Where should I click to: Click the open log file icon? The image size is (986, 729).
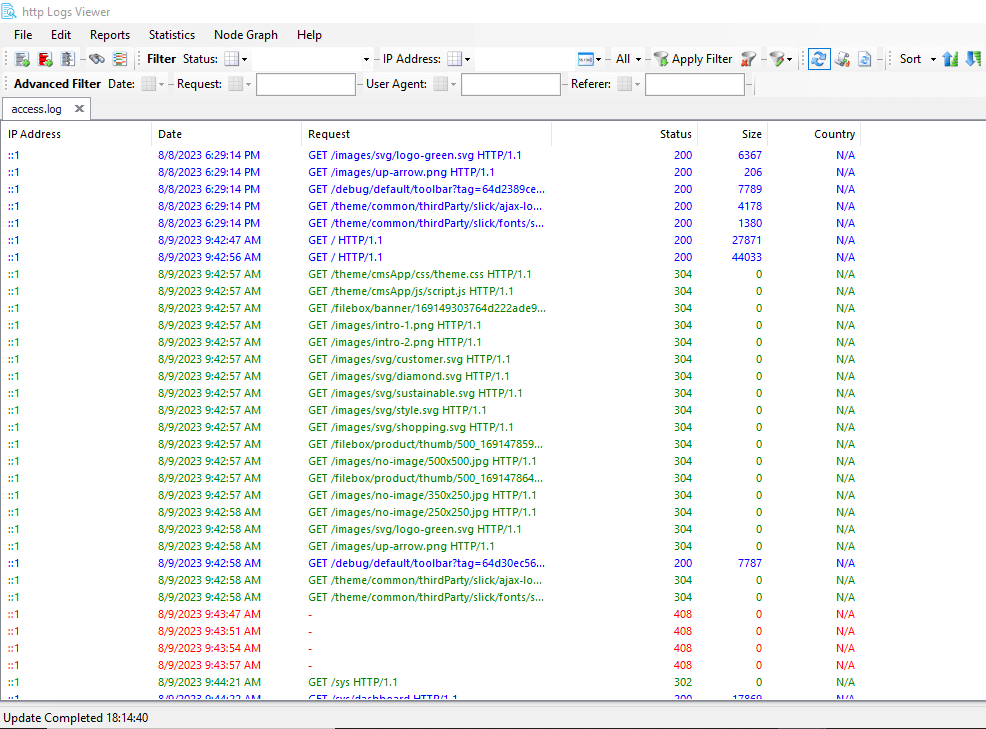[23, 59]
